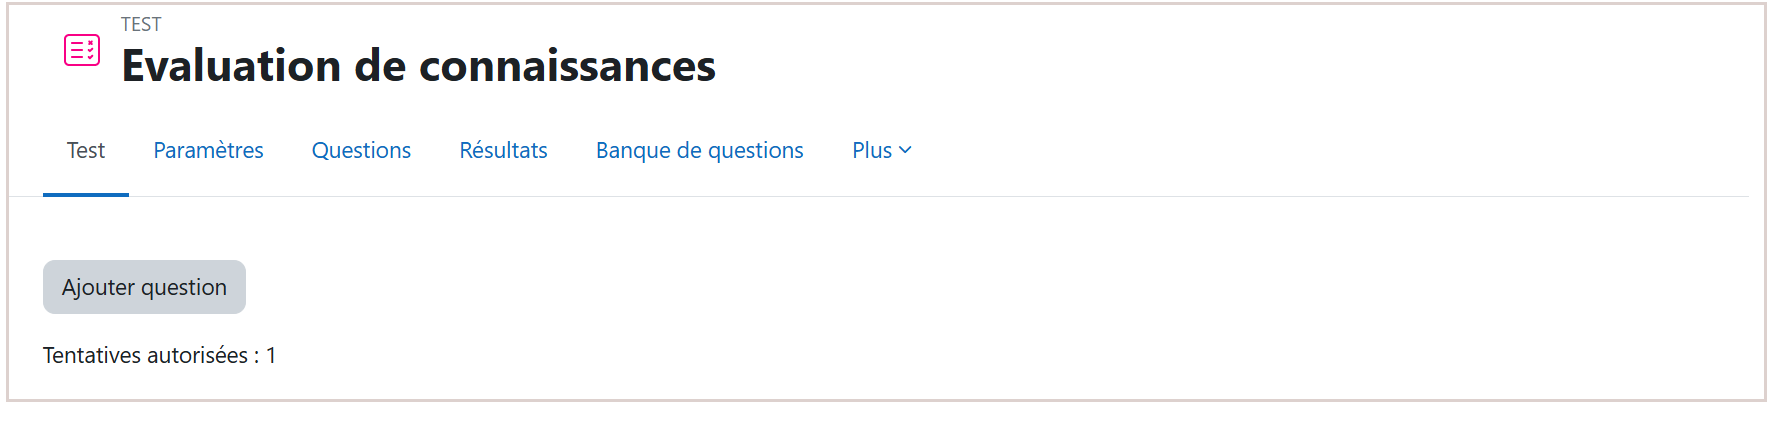Open quiz settings via Paramètres link
Screen dimensions: 1783x425
(208, 150)
